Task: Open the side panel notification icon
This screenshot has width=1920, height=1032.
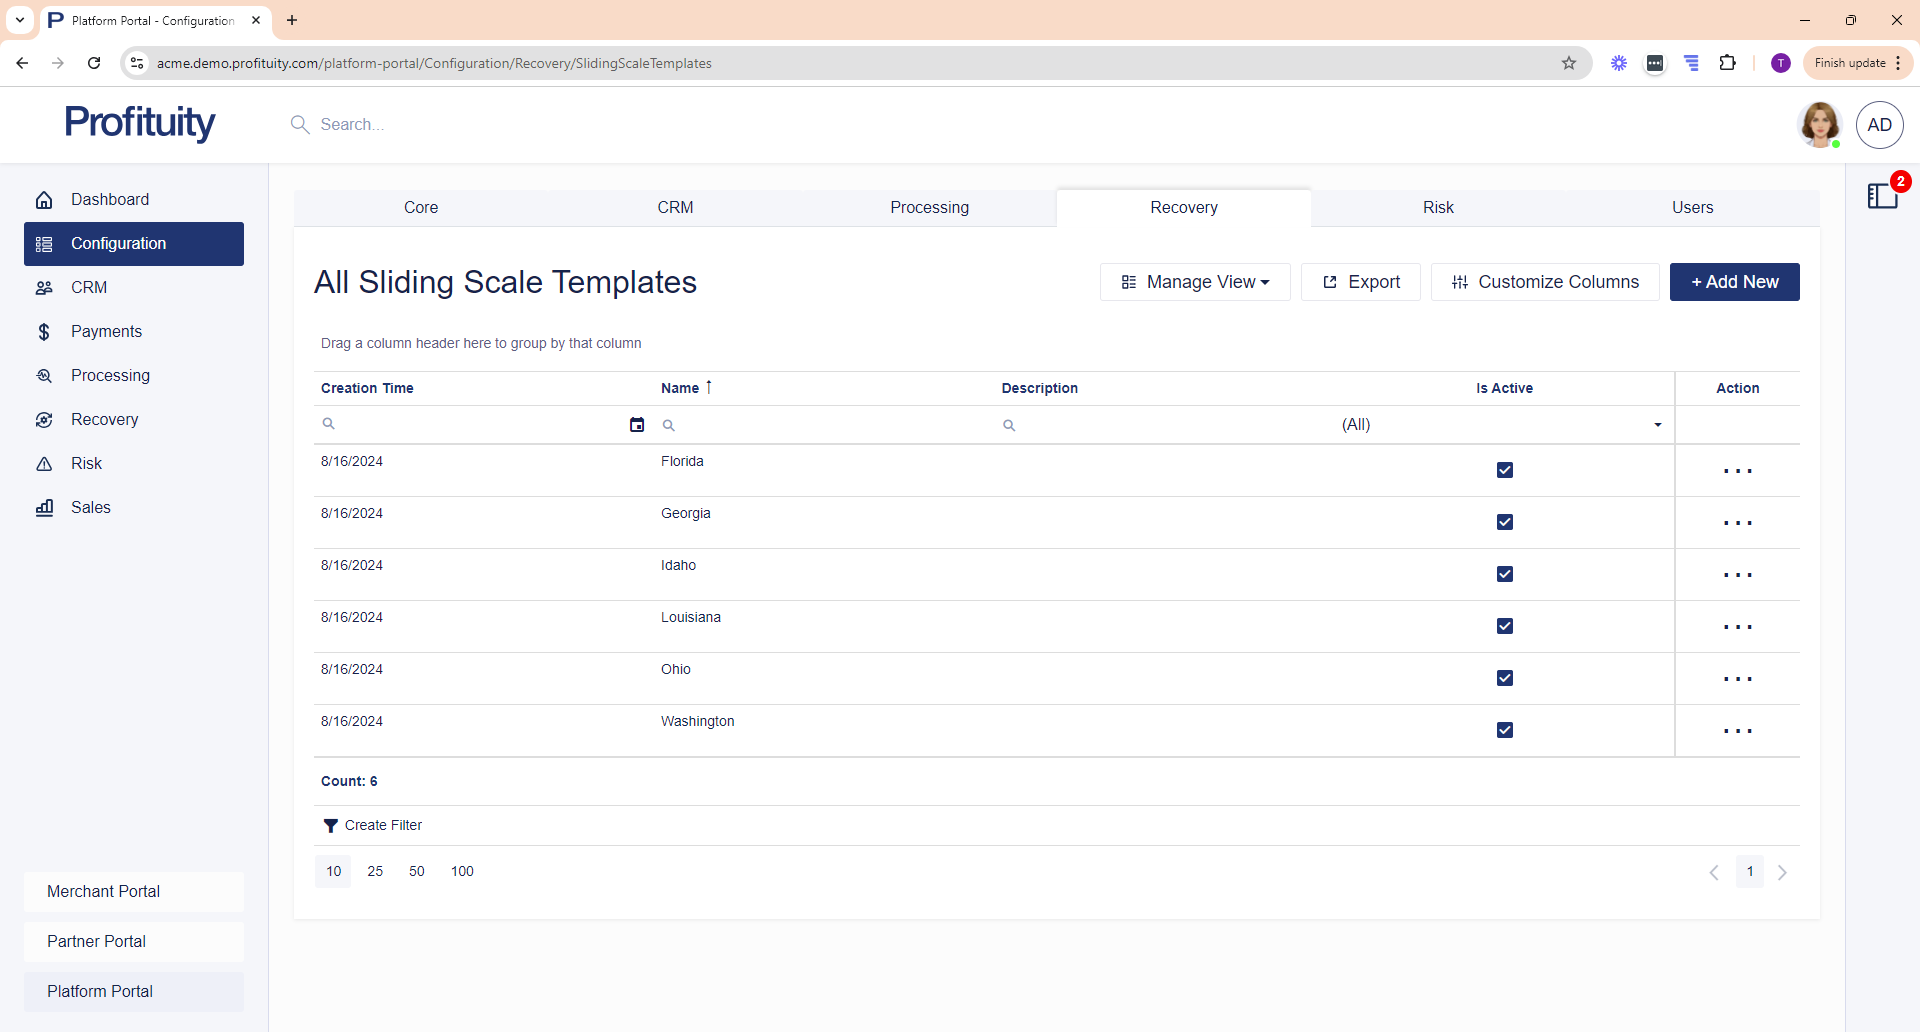Action: 1882,196
